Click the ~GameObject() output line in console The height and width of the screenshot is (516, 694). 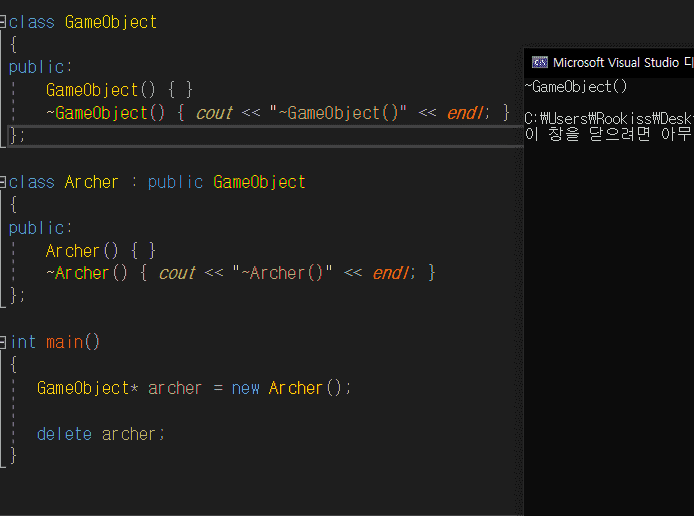coord(576,87)
